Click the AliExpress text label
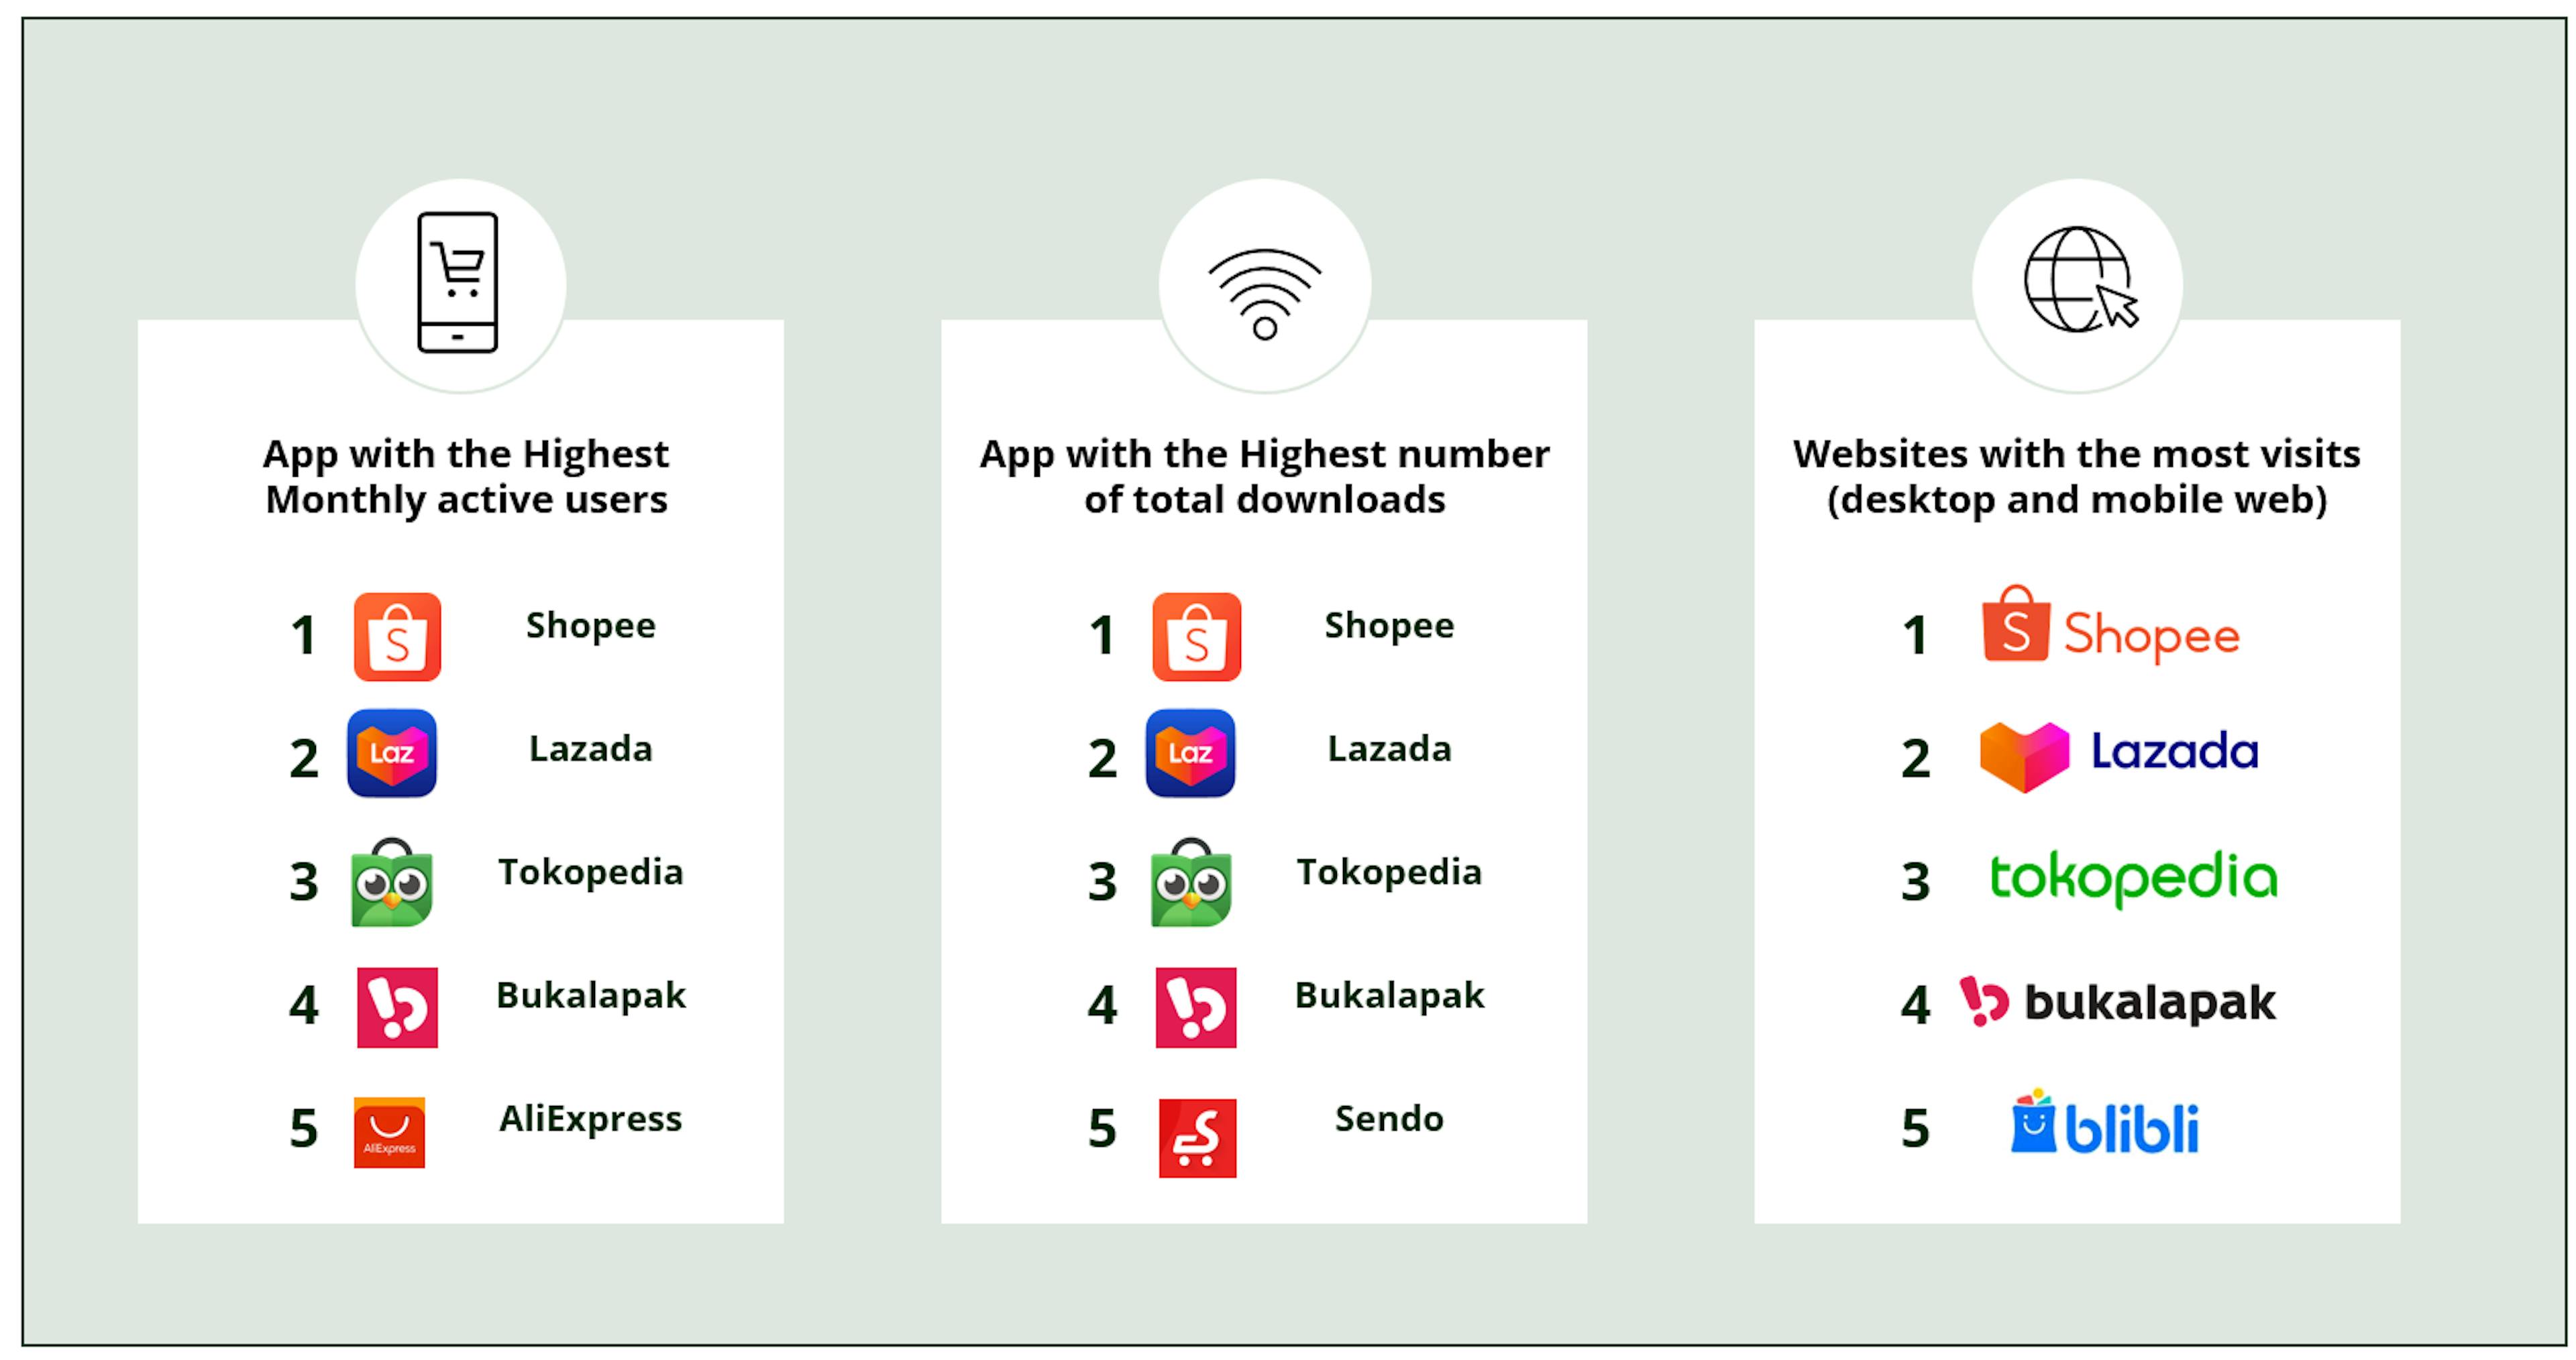Viewport: 2576px width, 1360px height. 590,1118
